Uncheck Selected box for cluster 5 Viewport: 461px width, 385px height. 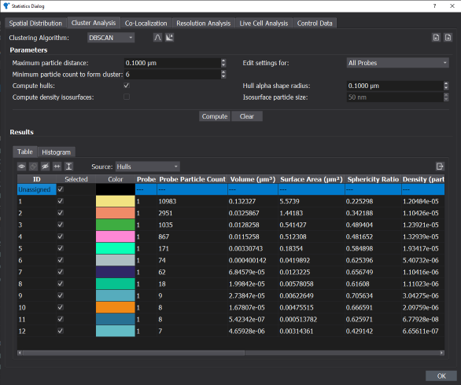pyautogui.click(x=60, y=248)
